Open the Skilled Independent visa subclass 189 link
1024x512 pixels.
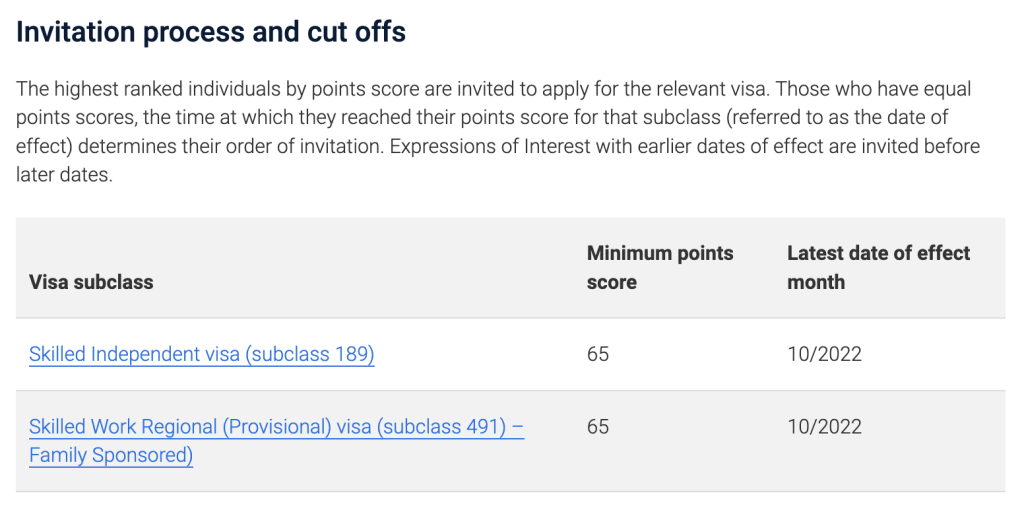pyautogui.click(x=201, y=354)
